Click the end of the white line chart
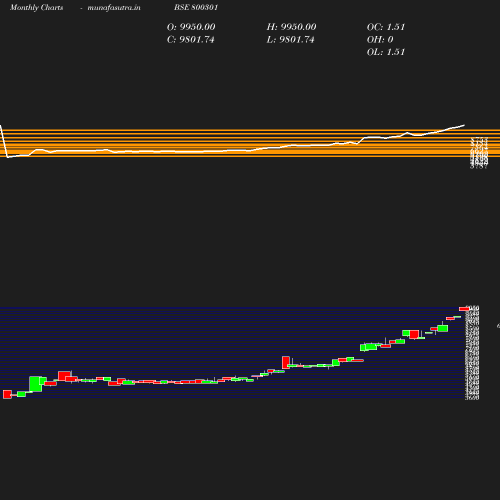Viewport: 500px width, 500px height. pyautogui.click(x=464, y=125)
